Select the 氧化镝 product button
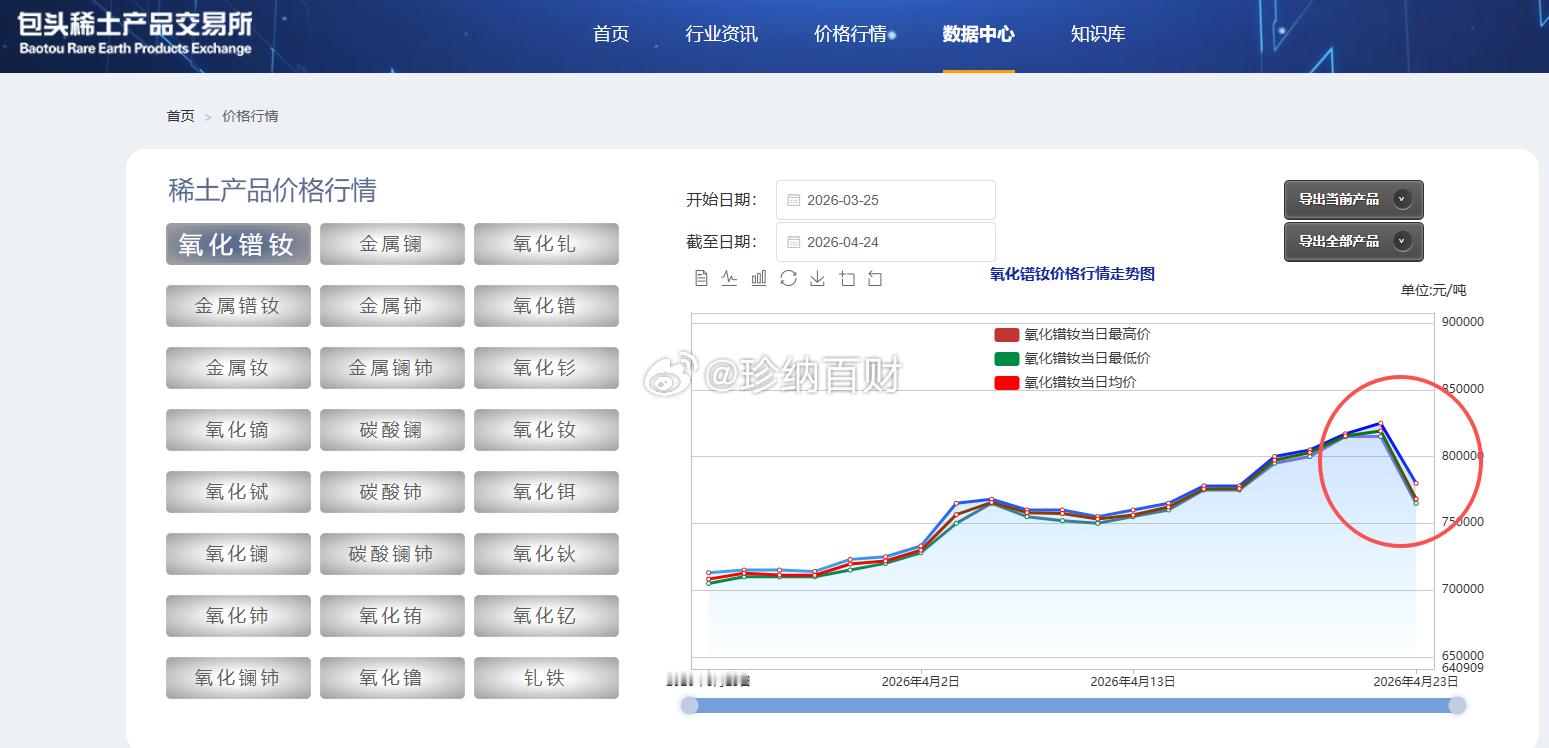 [x=238, y=429]
